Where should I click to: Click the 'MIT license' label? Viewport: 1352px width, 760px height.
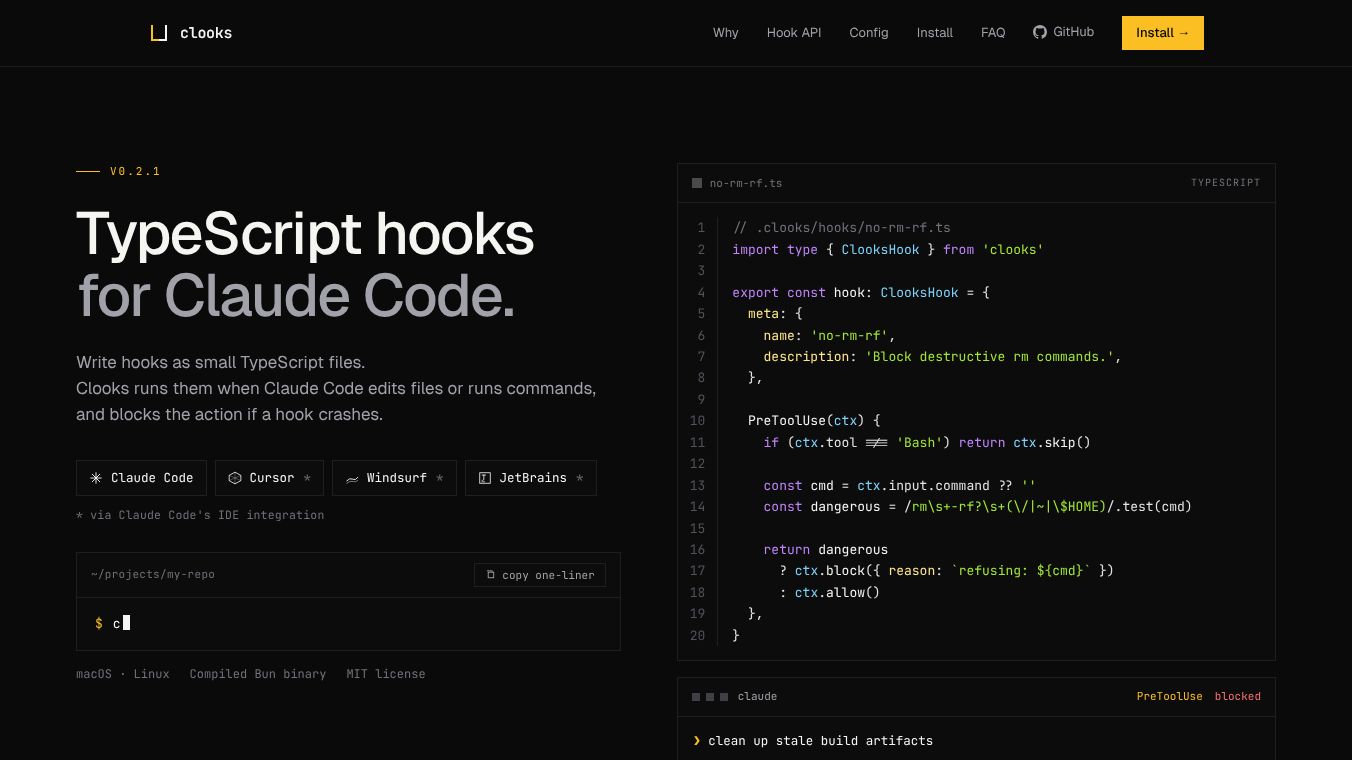386,674
